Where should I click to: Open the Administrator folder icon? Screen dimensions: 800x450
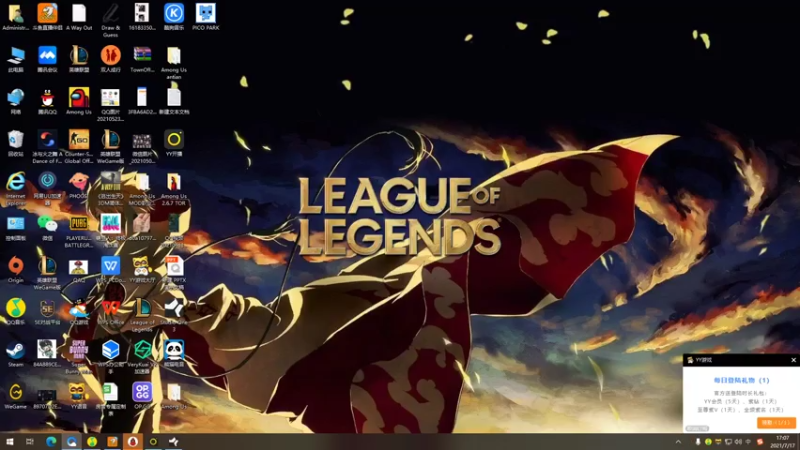click(15, 14)
